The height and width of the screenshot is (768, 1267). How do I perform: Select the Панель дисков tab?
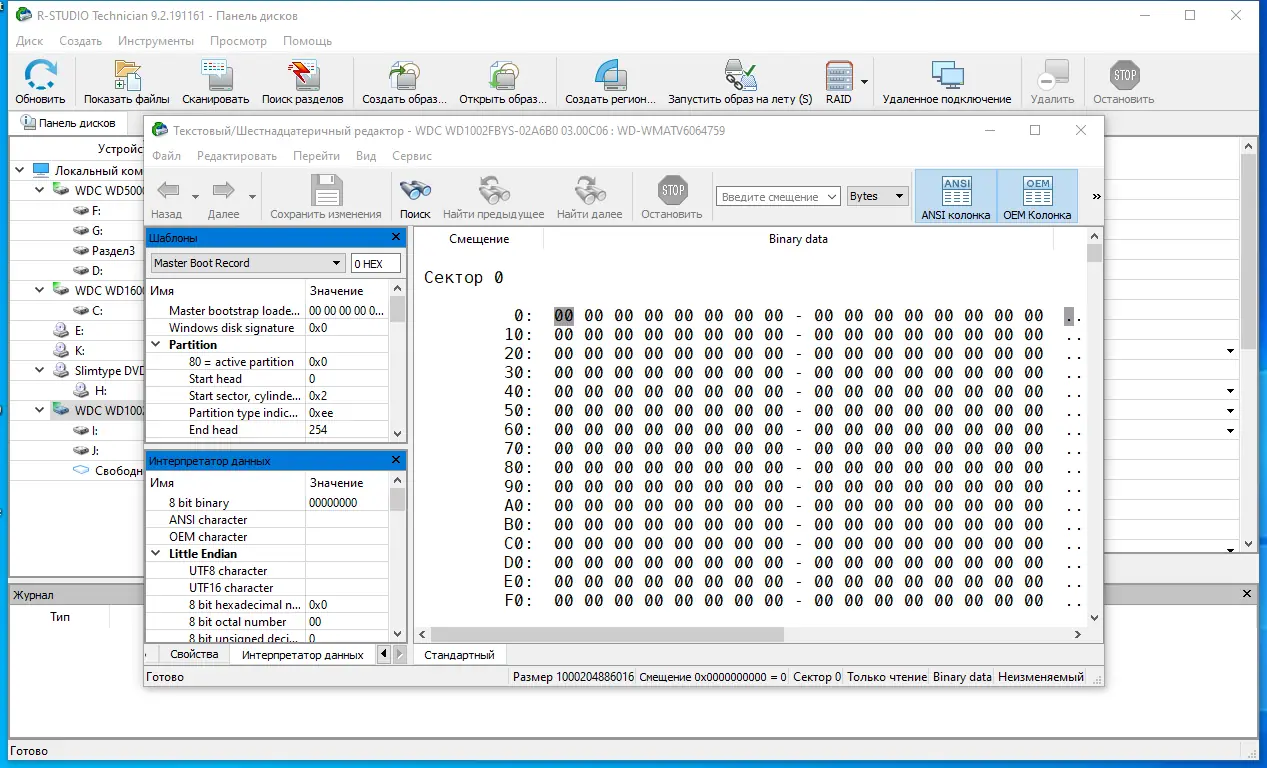(68, 123)
